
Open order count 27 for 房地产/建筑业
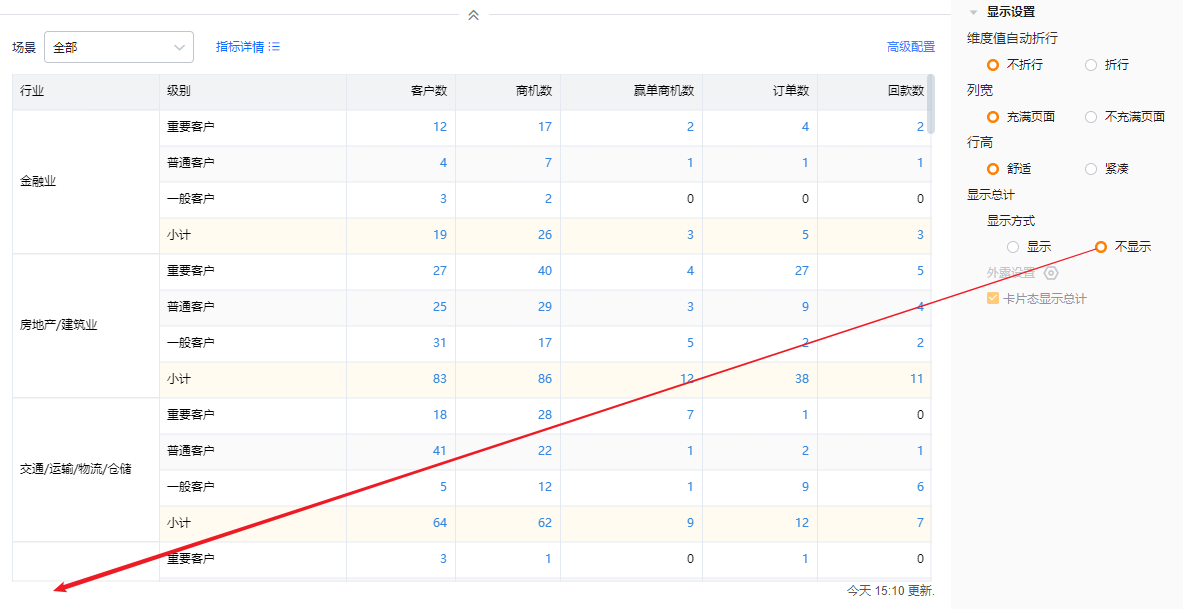(x=801, y=271)
